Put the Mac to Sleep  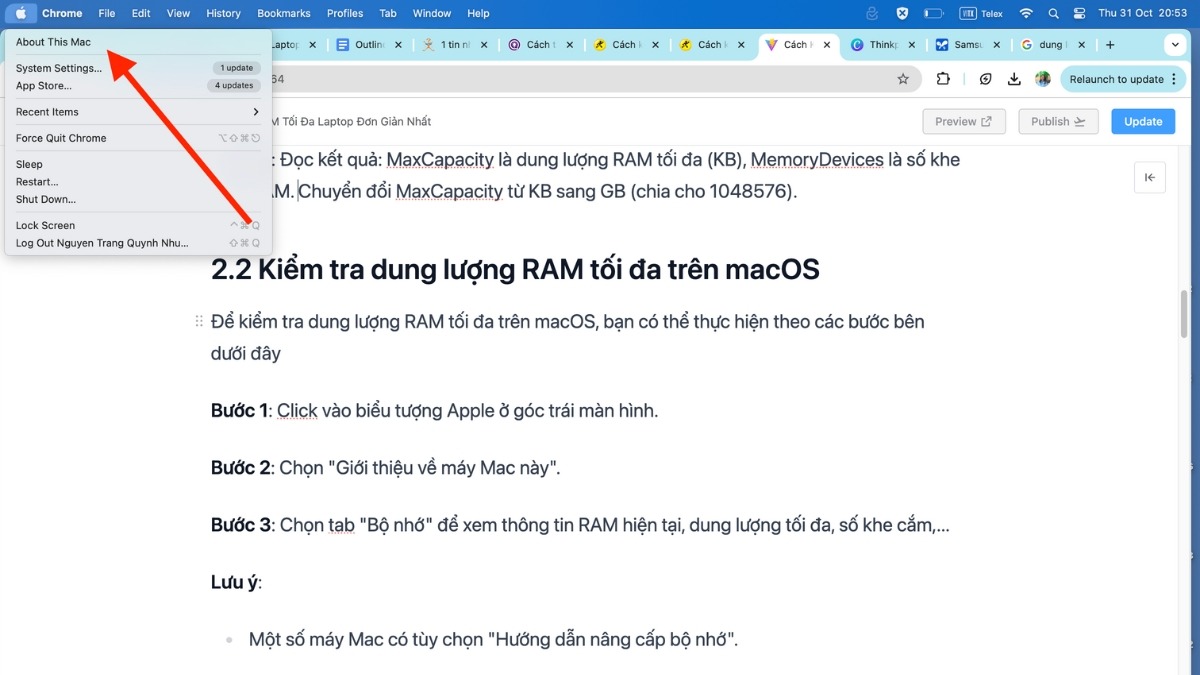tap(138, 164)
